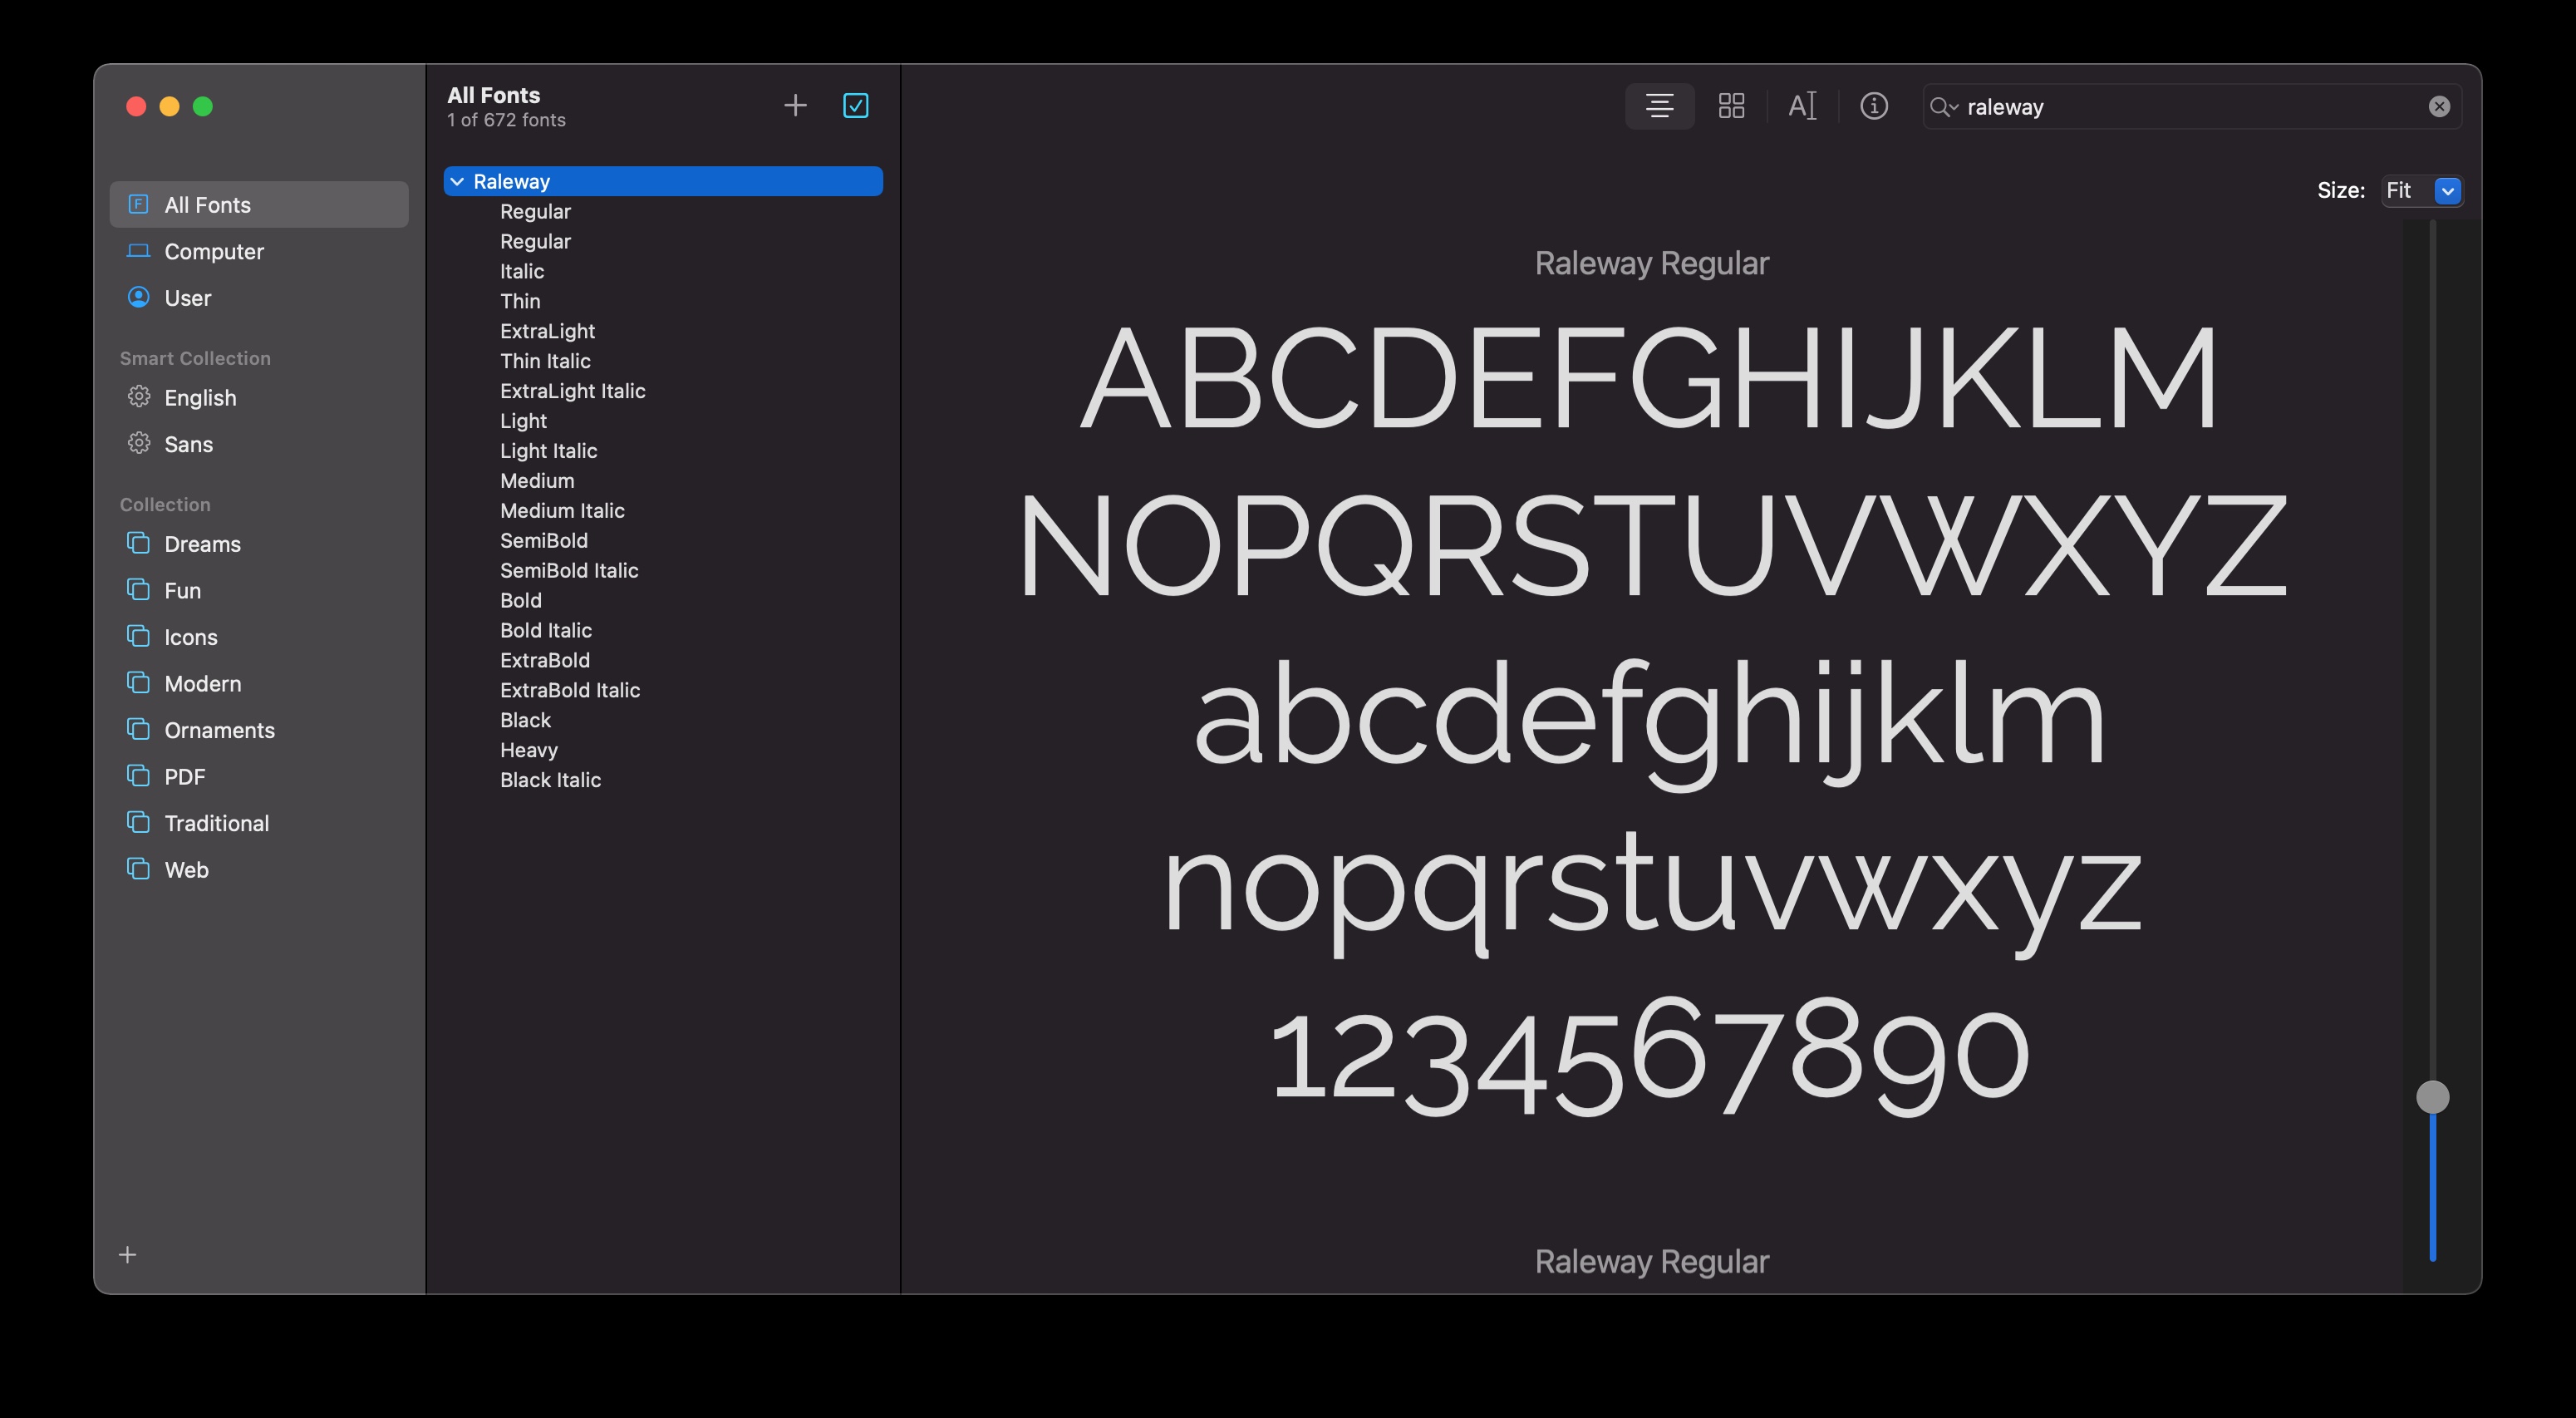
Task: Open the English smart collection gear icon
Action: [139, 397]
